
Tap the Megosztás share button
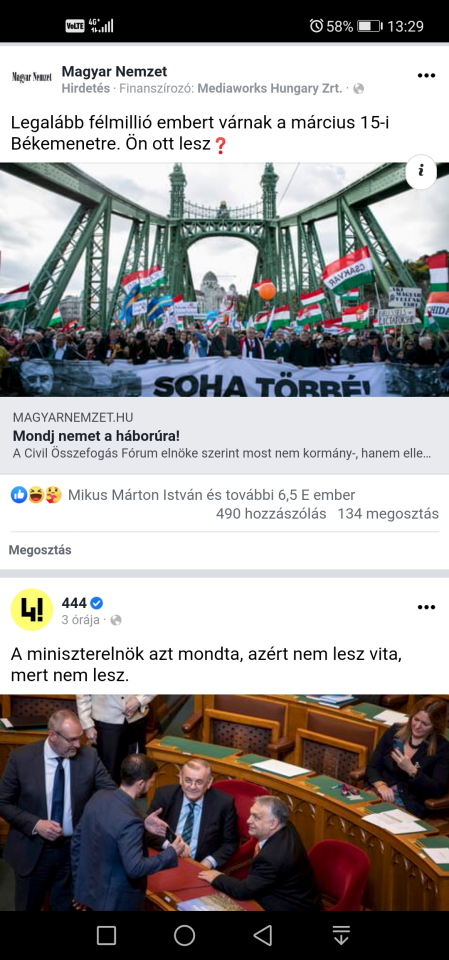coord(40,550)
